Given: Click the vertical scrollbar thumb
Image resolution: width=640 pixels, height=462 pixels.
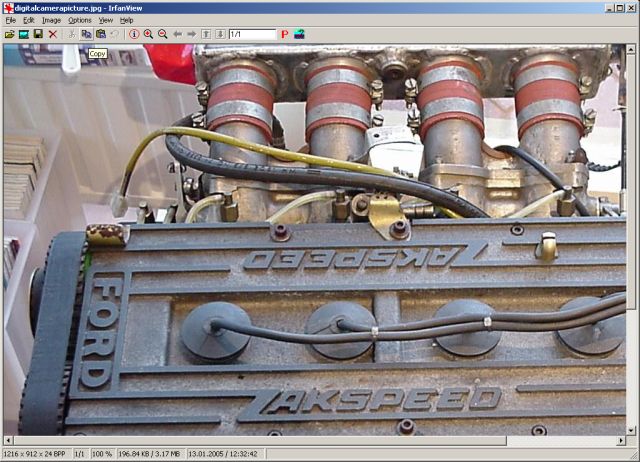Looking at the screenshot, I should click(x=631, y=182).
